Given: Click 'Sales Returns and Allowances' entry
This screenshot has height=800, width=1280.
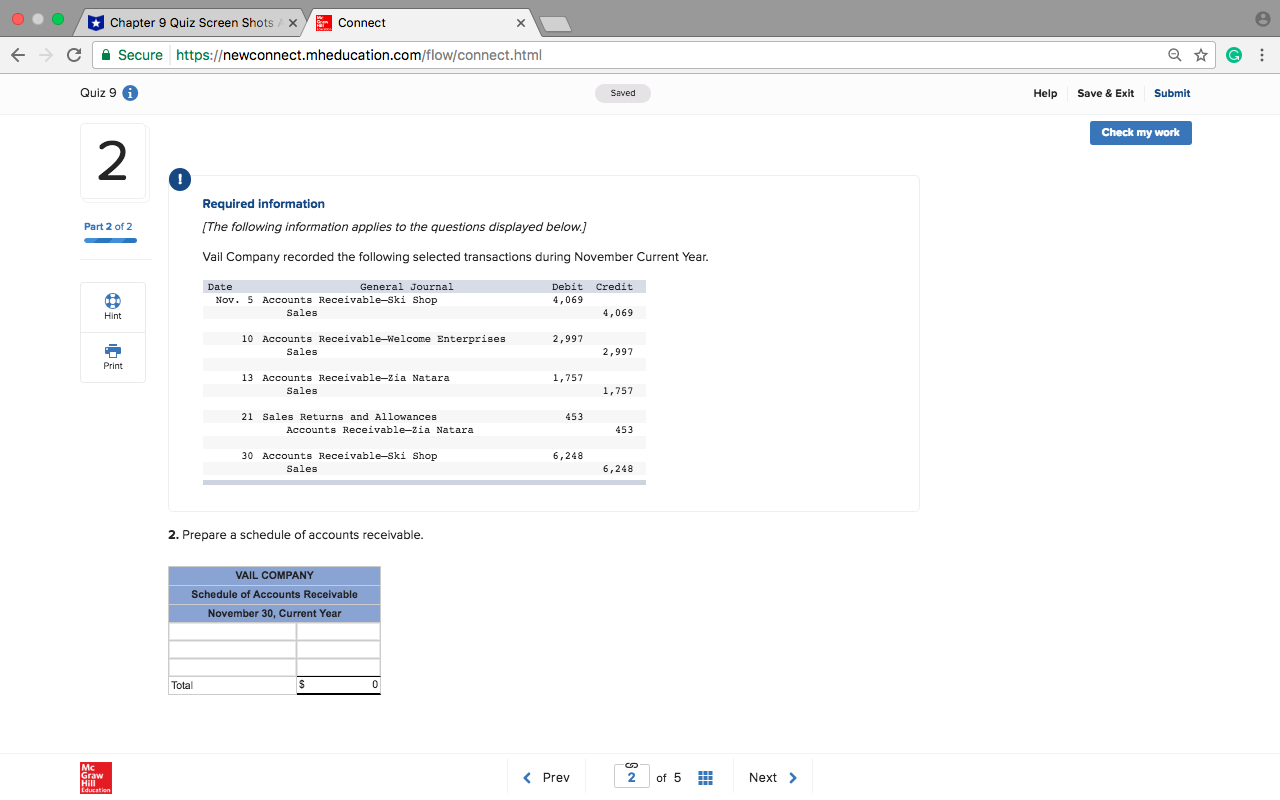Looking at the screenshot, I should point(349,417).
